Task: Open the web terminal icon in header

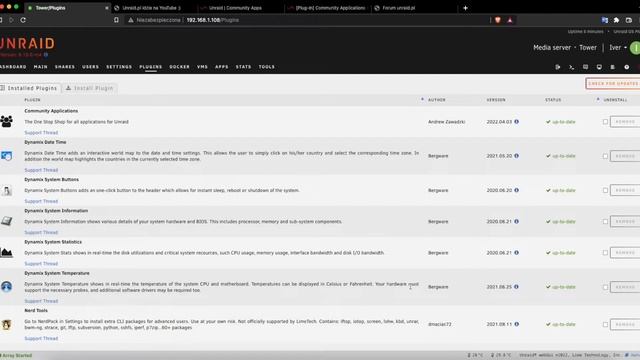Action: (x=571, y=67)
